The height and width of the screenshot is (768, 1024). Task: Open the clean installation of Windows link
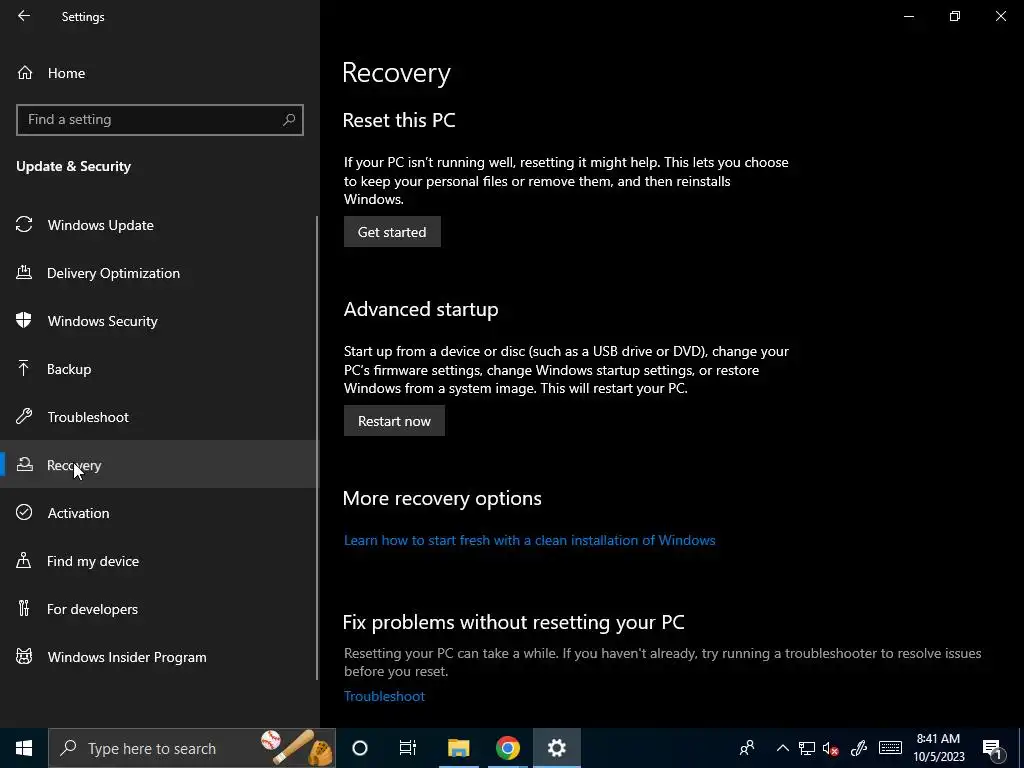coord(530,540)
